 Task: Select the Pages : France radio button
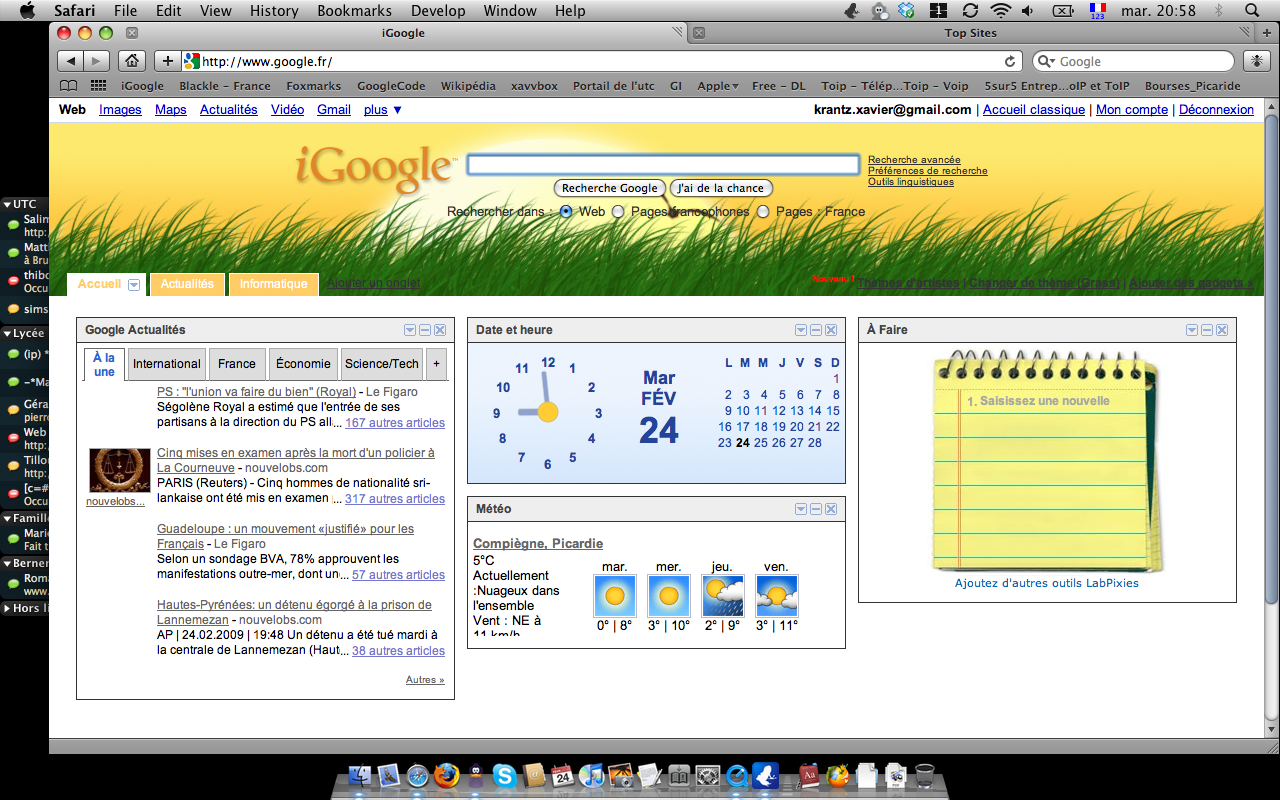763,212
